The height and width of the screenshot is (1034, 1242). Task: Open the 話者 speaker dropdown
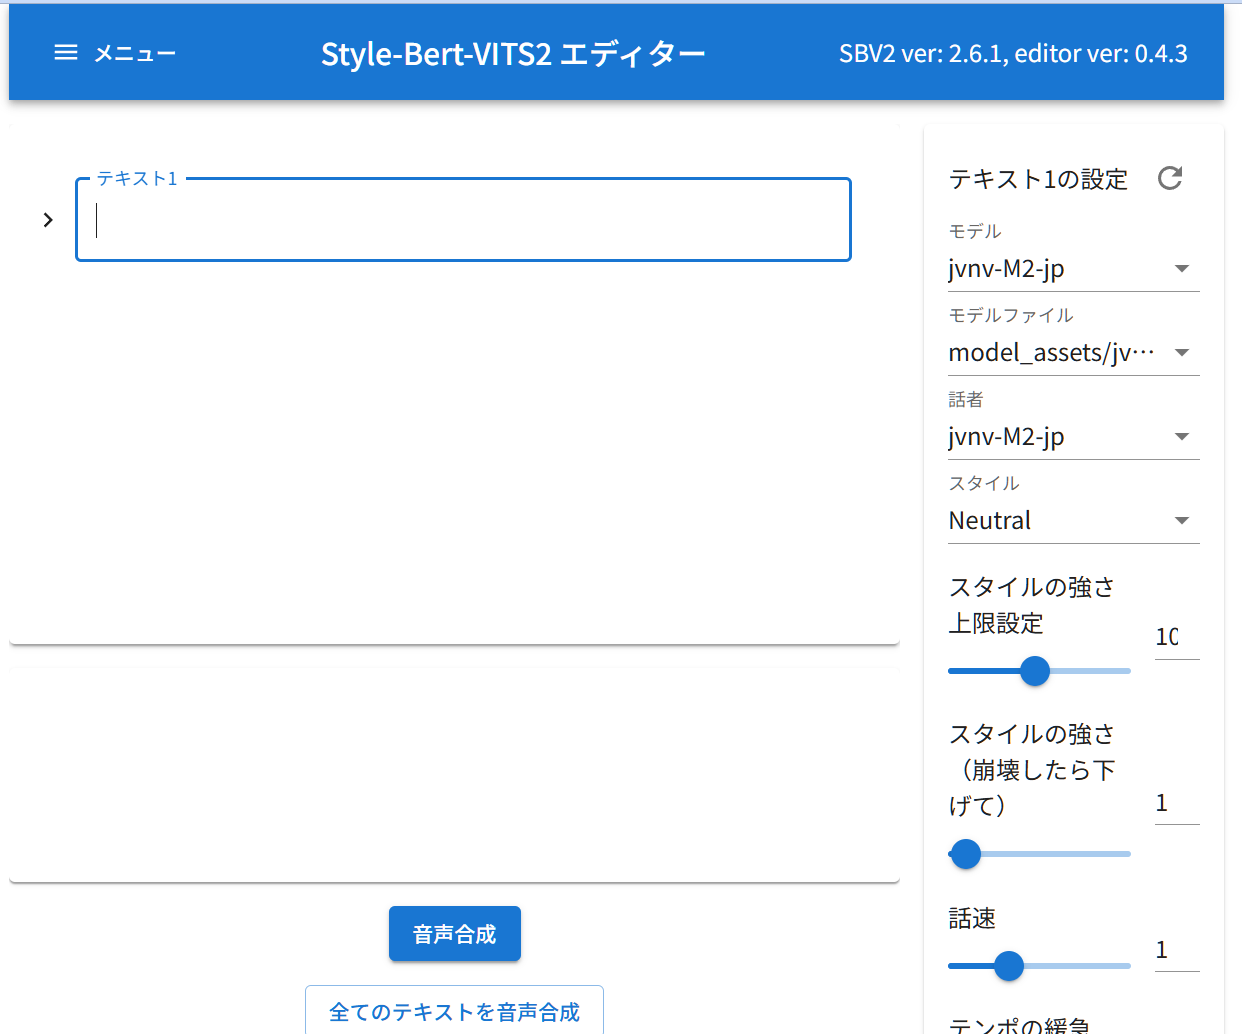point(1073,437)
